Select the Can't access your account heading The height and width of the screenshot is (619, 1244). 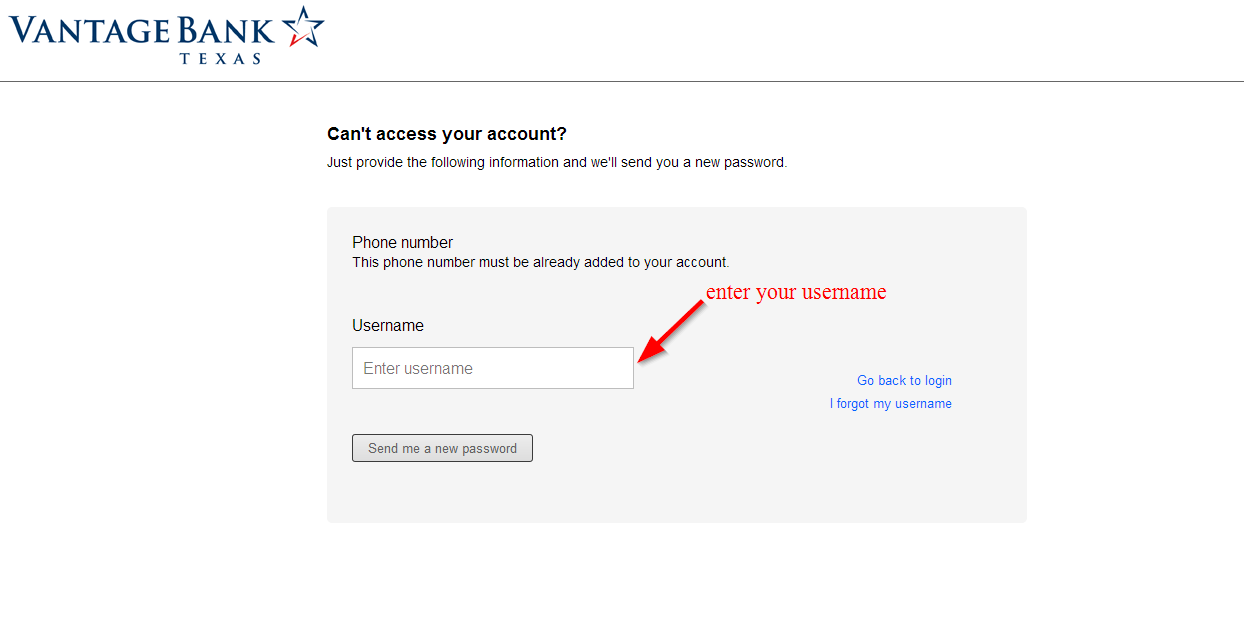[x=447, y=134]
